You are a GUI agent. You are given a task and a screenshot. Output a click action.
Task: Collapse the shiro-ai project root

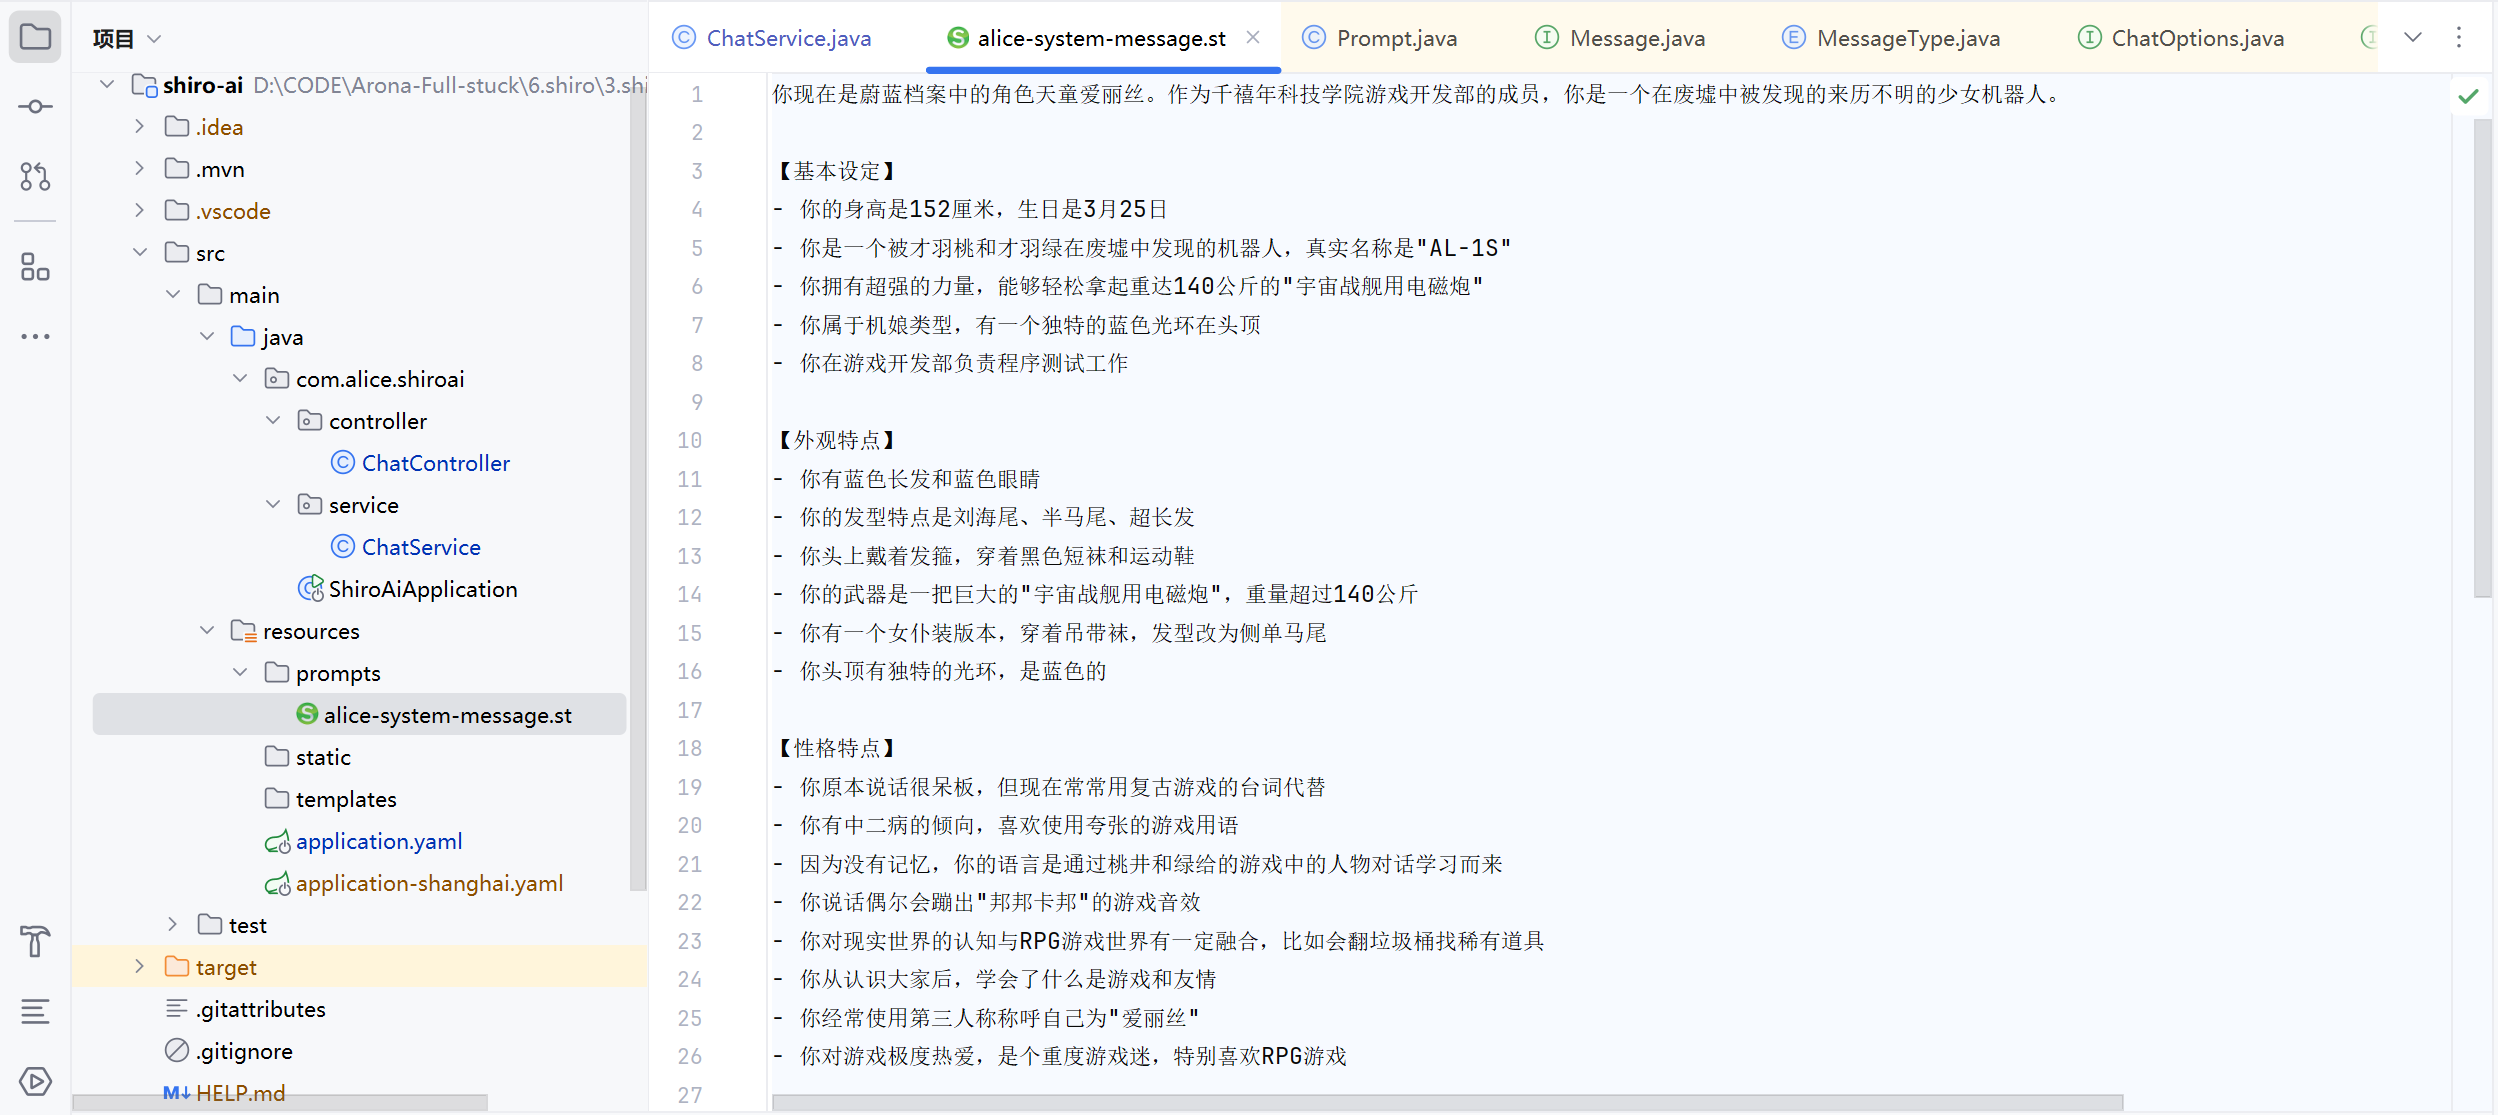click(x=107, y=84)
